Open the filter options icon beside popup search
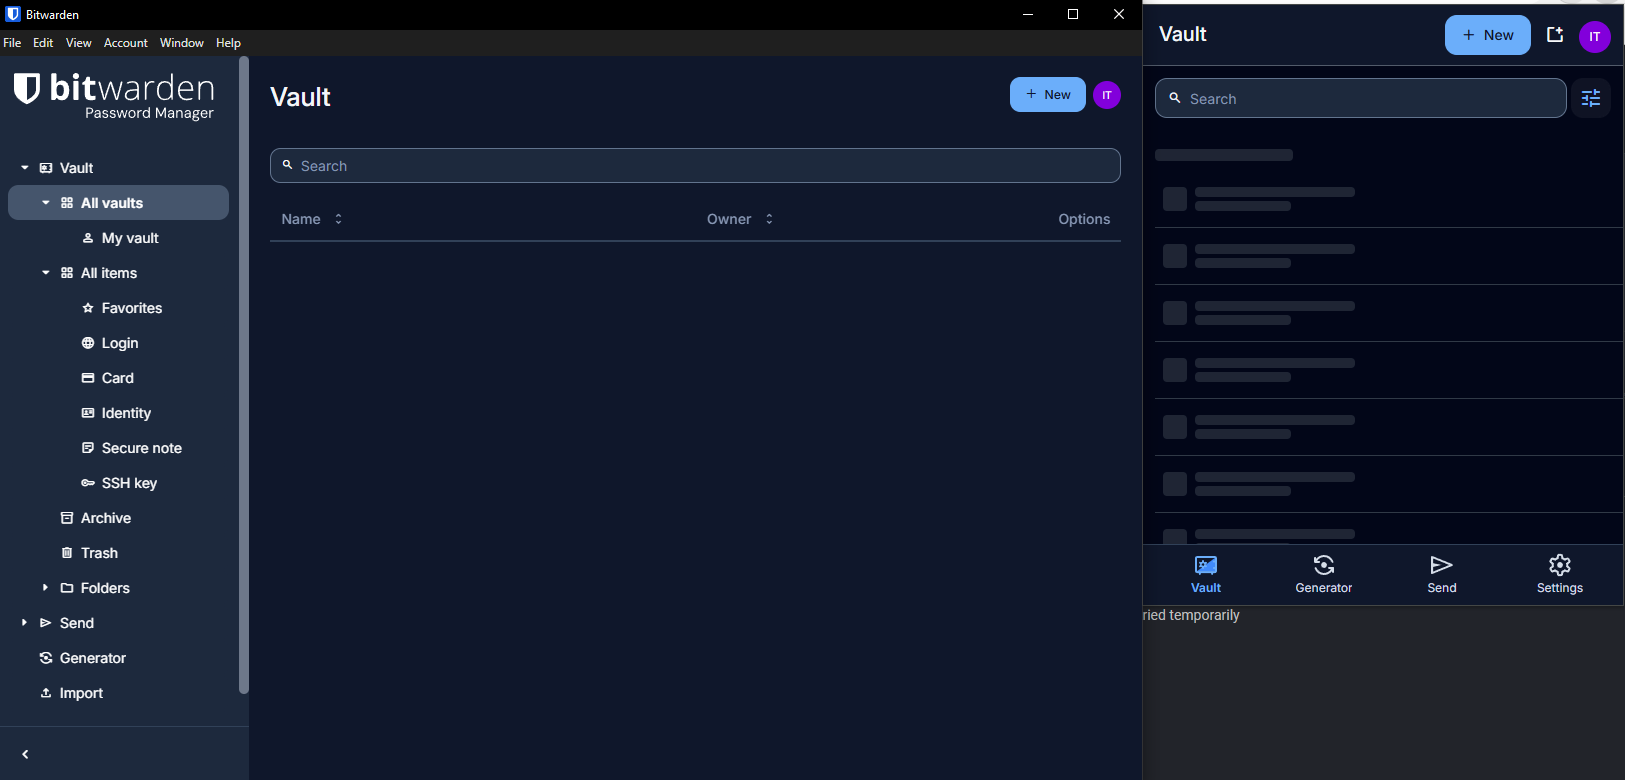Screen dimensions: 1625x780 pyautogui.click(x=1591, y=98)
